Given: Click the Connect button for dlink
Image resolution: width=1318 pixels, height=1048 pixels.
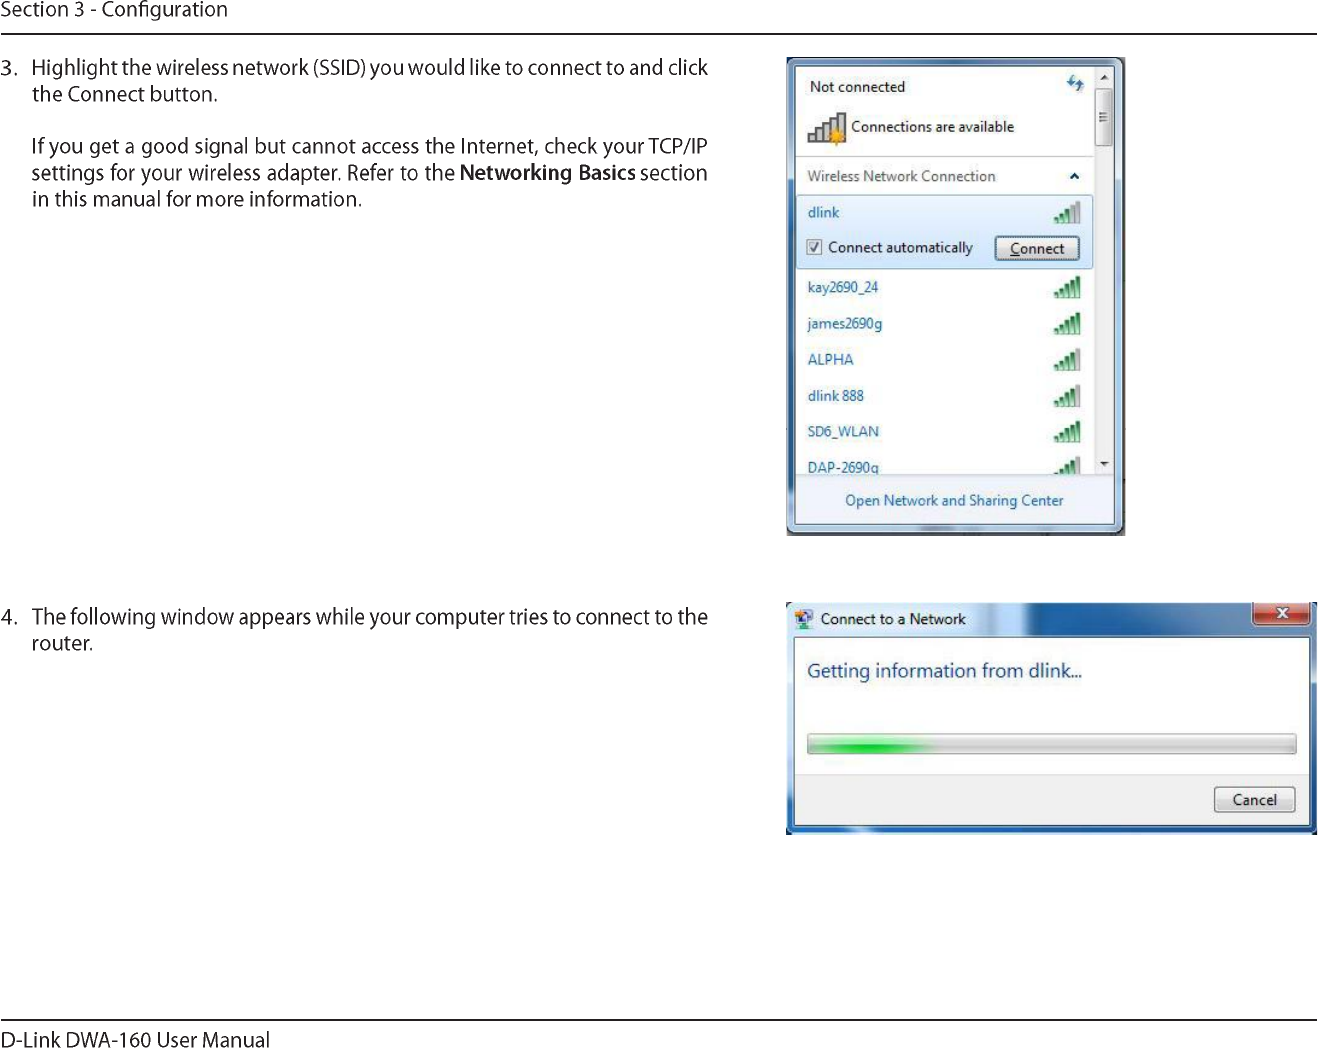Looking at the screenshot, I should click(x=1037, y=248).
